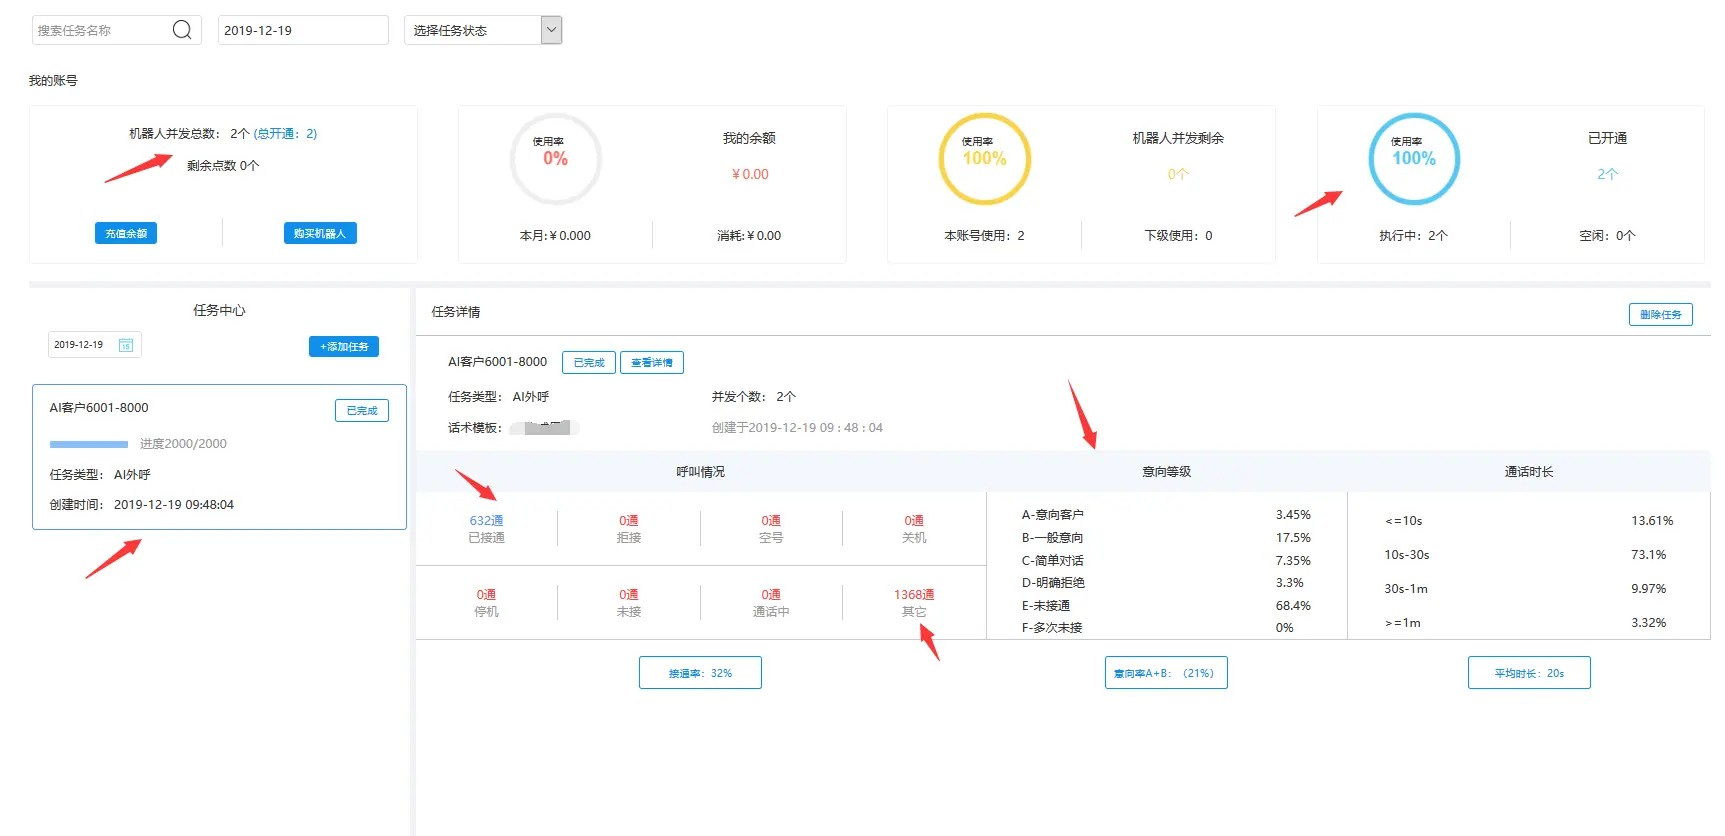1725x836 pixels.
Task: Click the 632 connected calls count
Action: (486, 521)
